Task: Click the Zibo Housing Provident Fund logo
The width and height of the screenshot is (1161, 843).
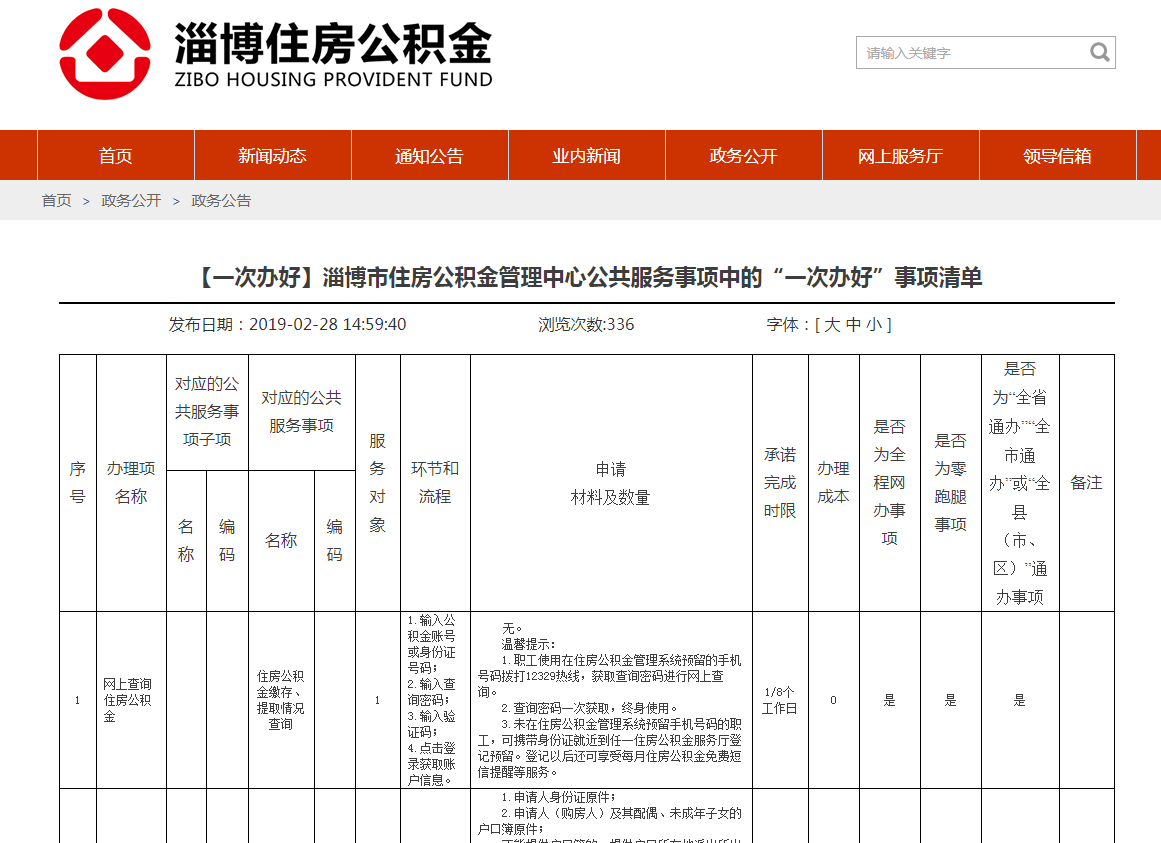Action: pos(275,53)
